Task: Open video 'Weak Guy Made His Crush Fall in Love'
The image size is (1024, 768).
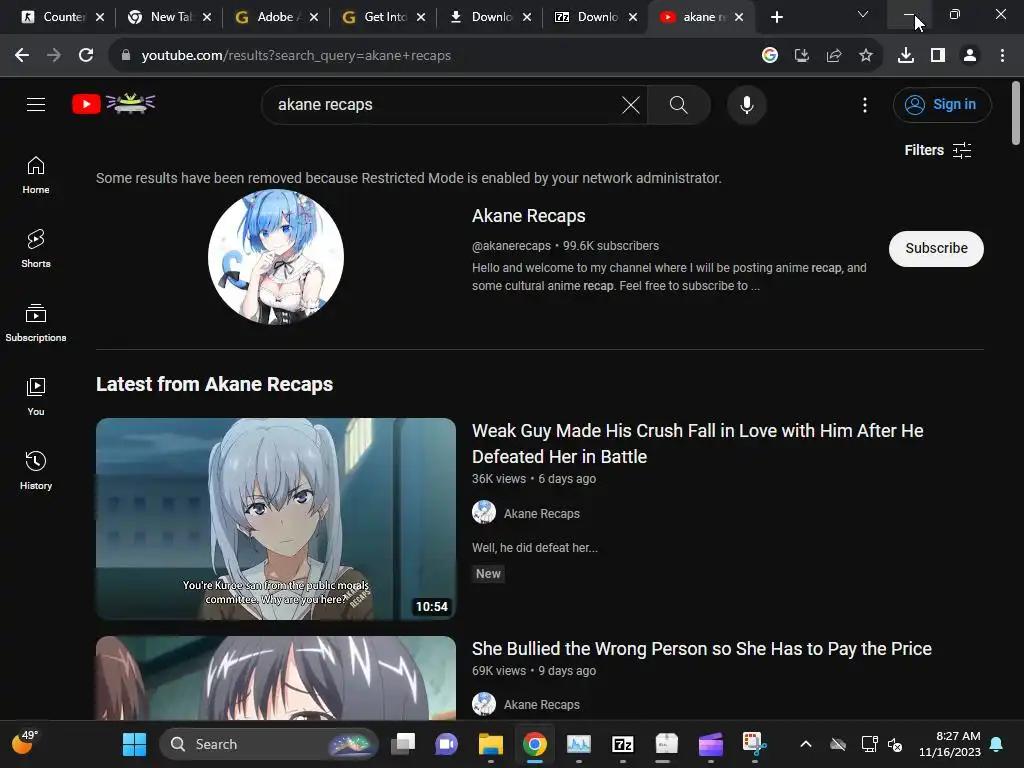Action: tap(697, 443)
